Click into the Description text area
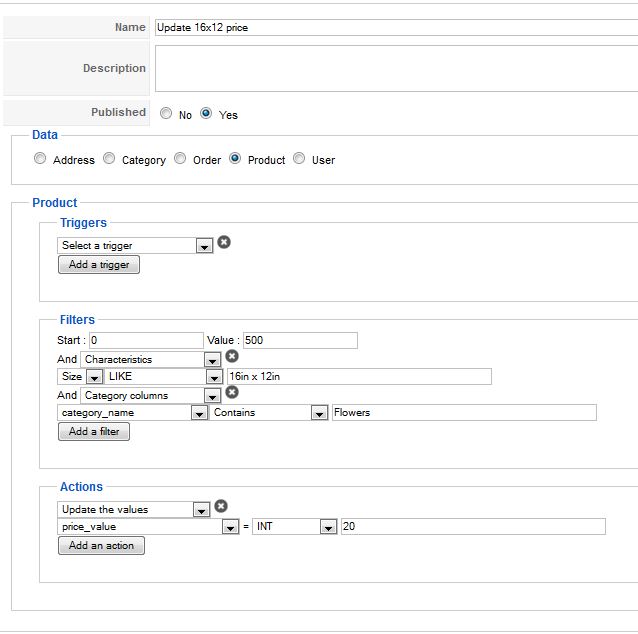638x634 pixels. tap(396, 69)
